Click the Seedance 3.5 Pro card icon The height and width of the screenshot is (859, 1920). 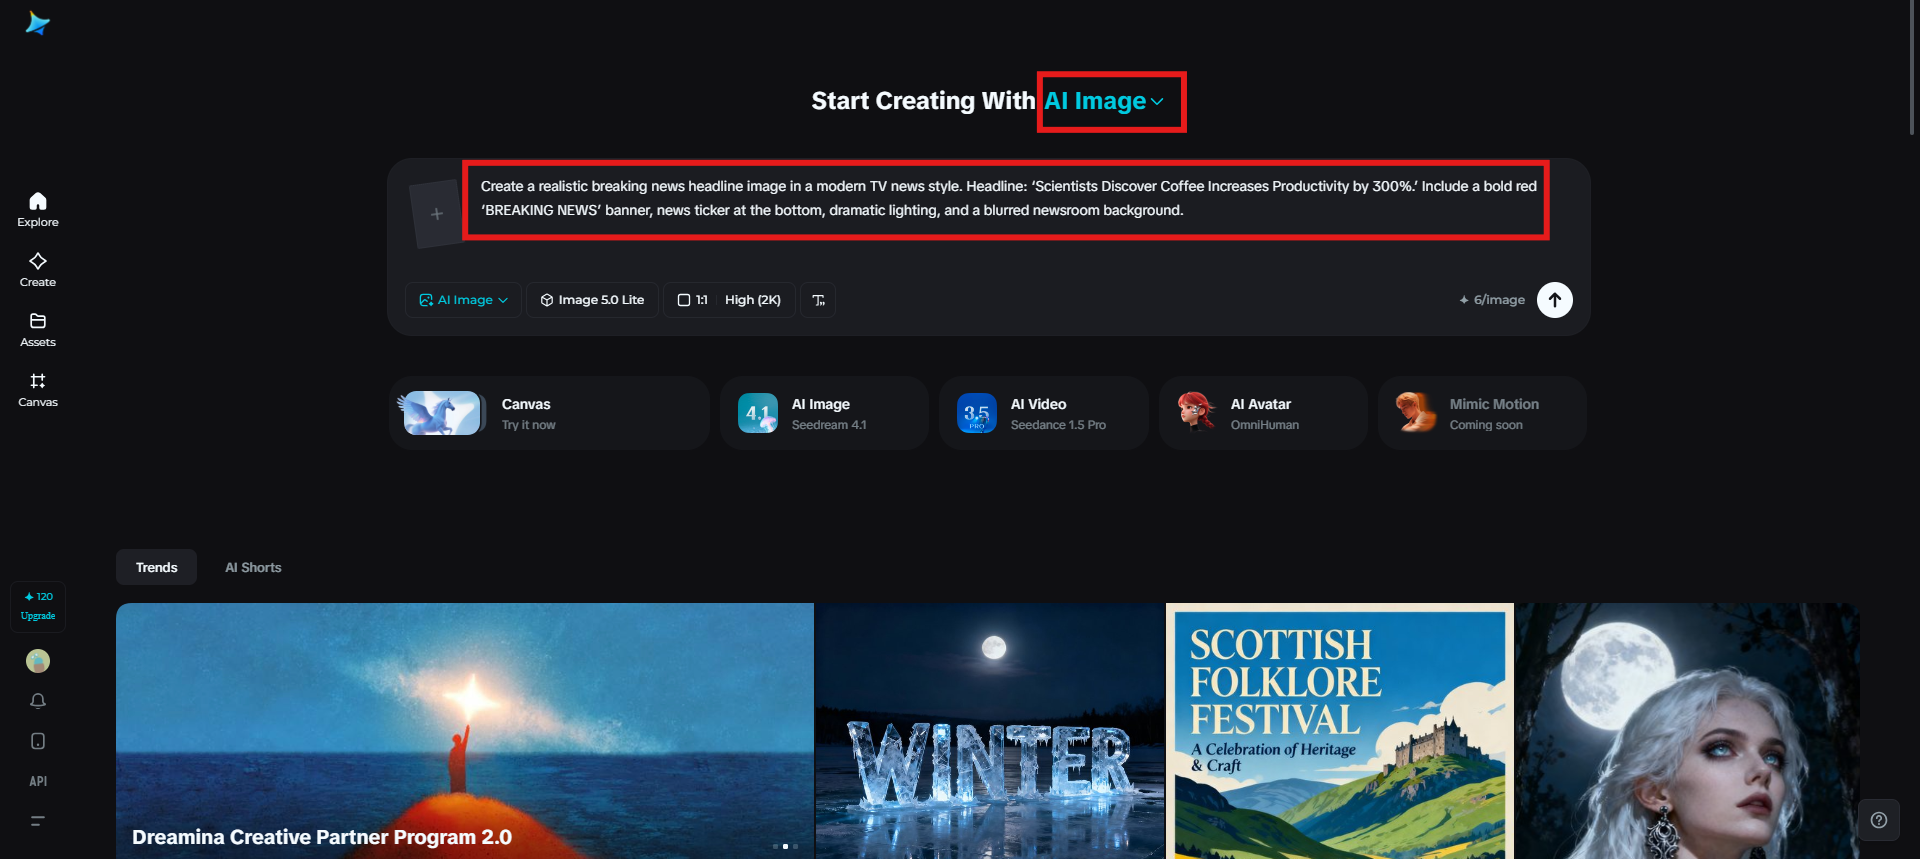[x=977, y=413]
